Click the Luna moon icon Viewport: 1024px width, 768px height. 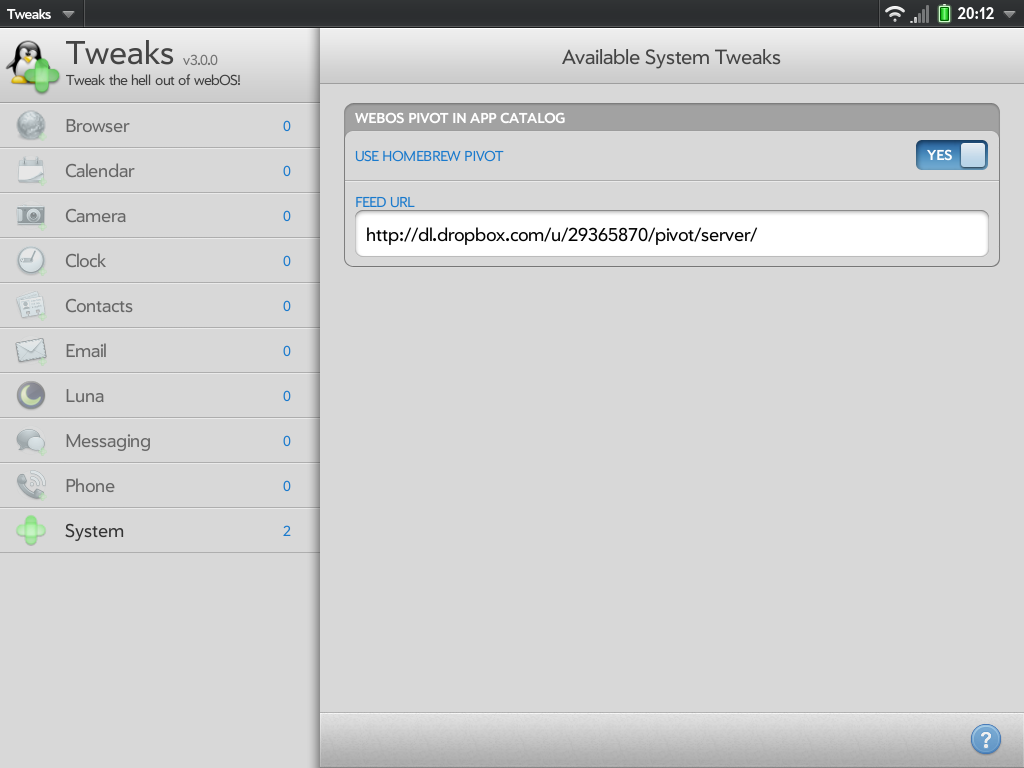tap(31, 396)
